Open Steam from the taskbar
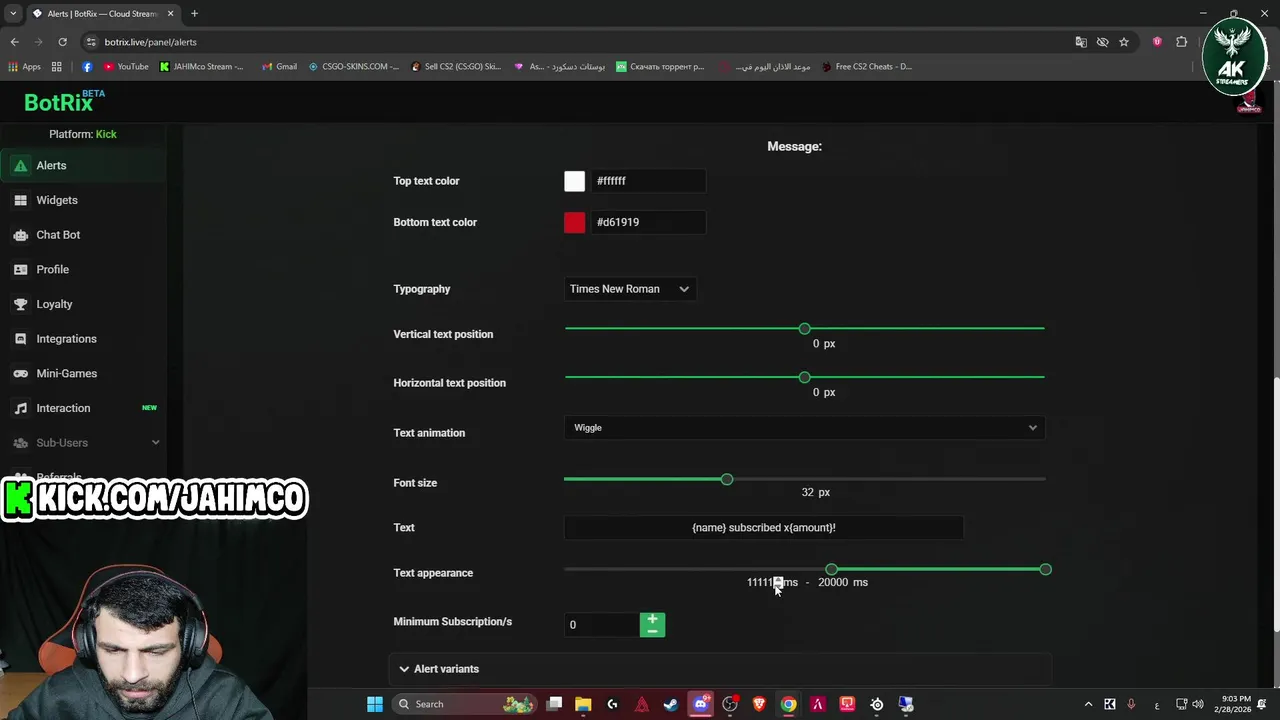Image resolution: width=1280 pixels, height=720 pixels. click(671, 704)
